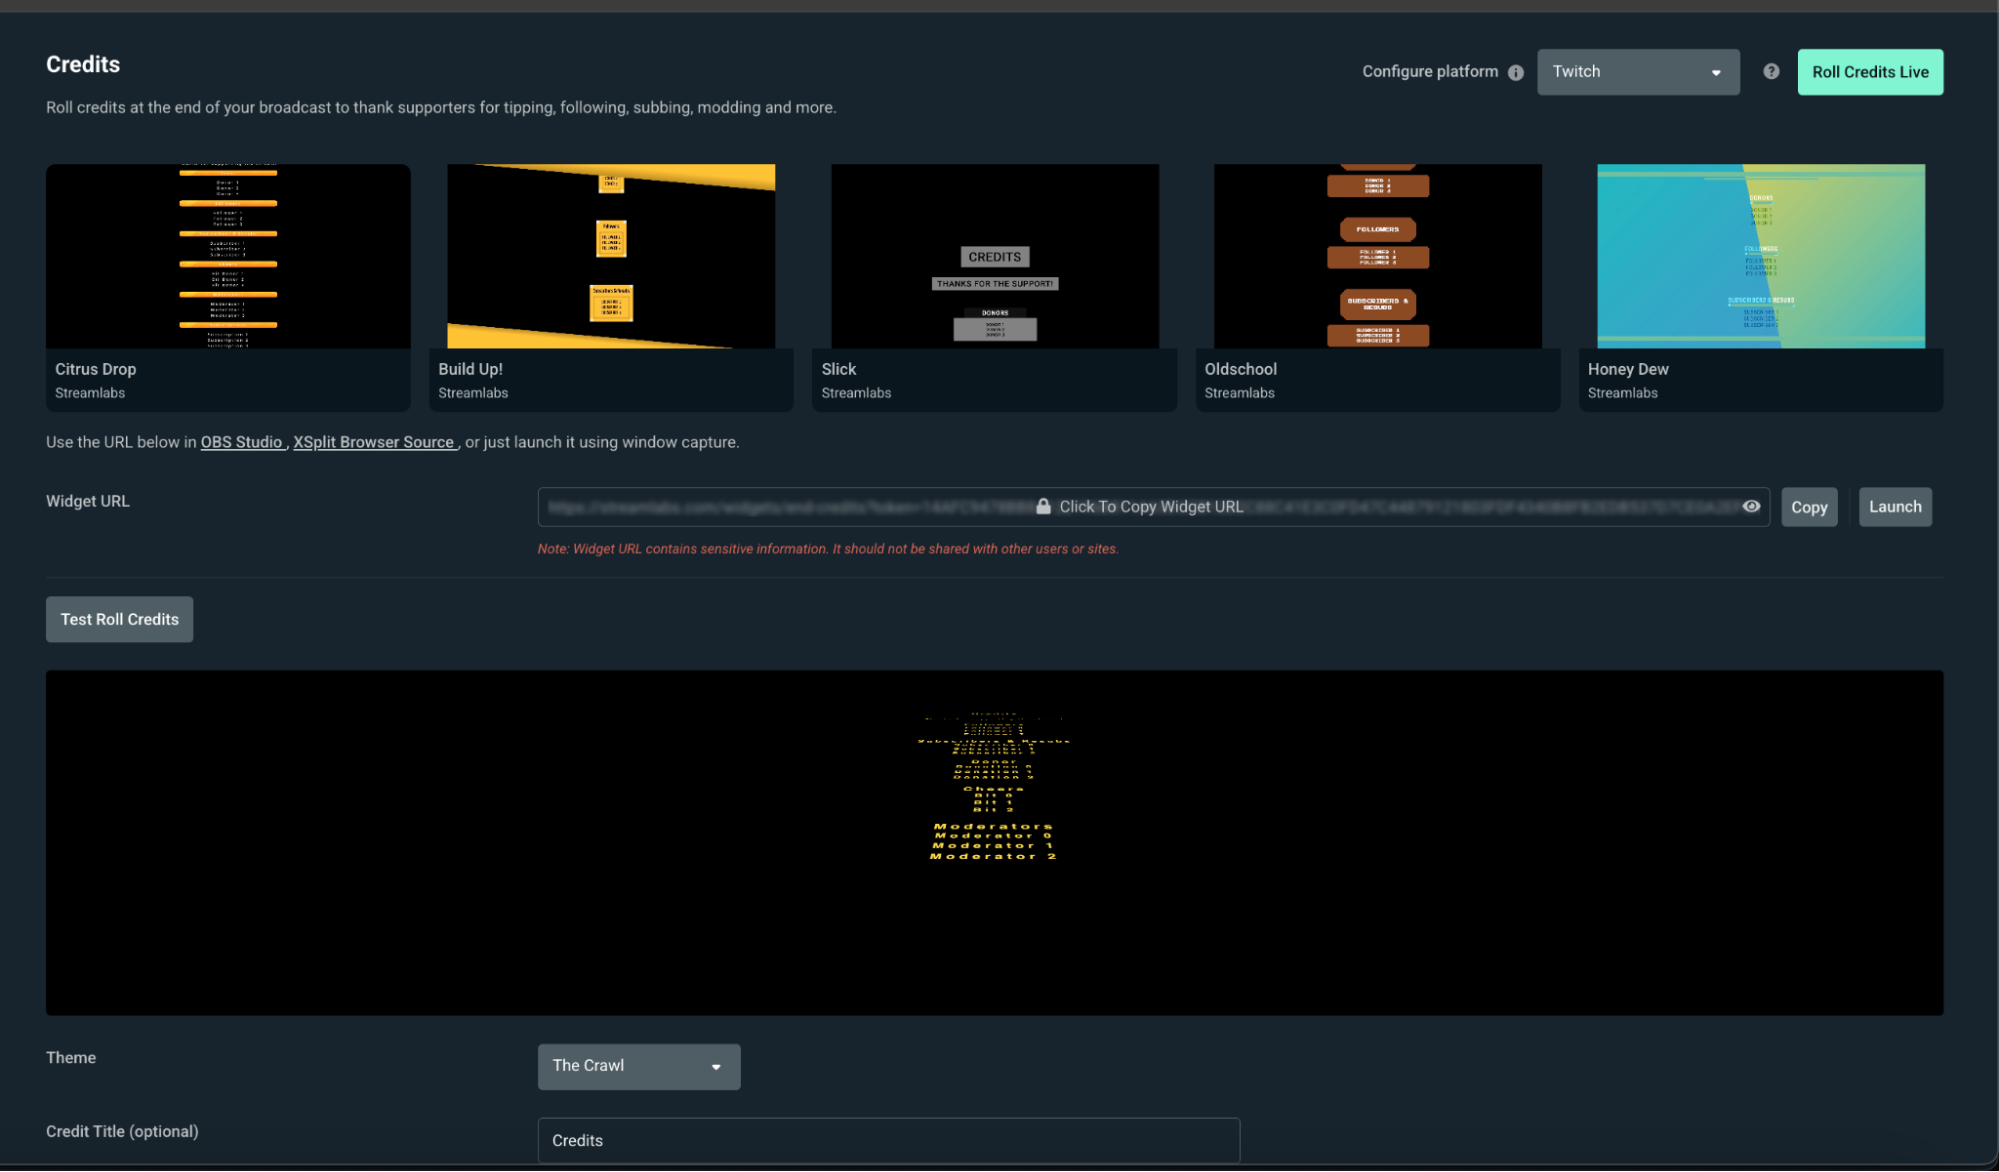The image size is (1999, 1172).
Task: Expand the platform selector chevron
Action: [1715, 71]
